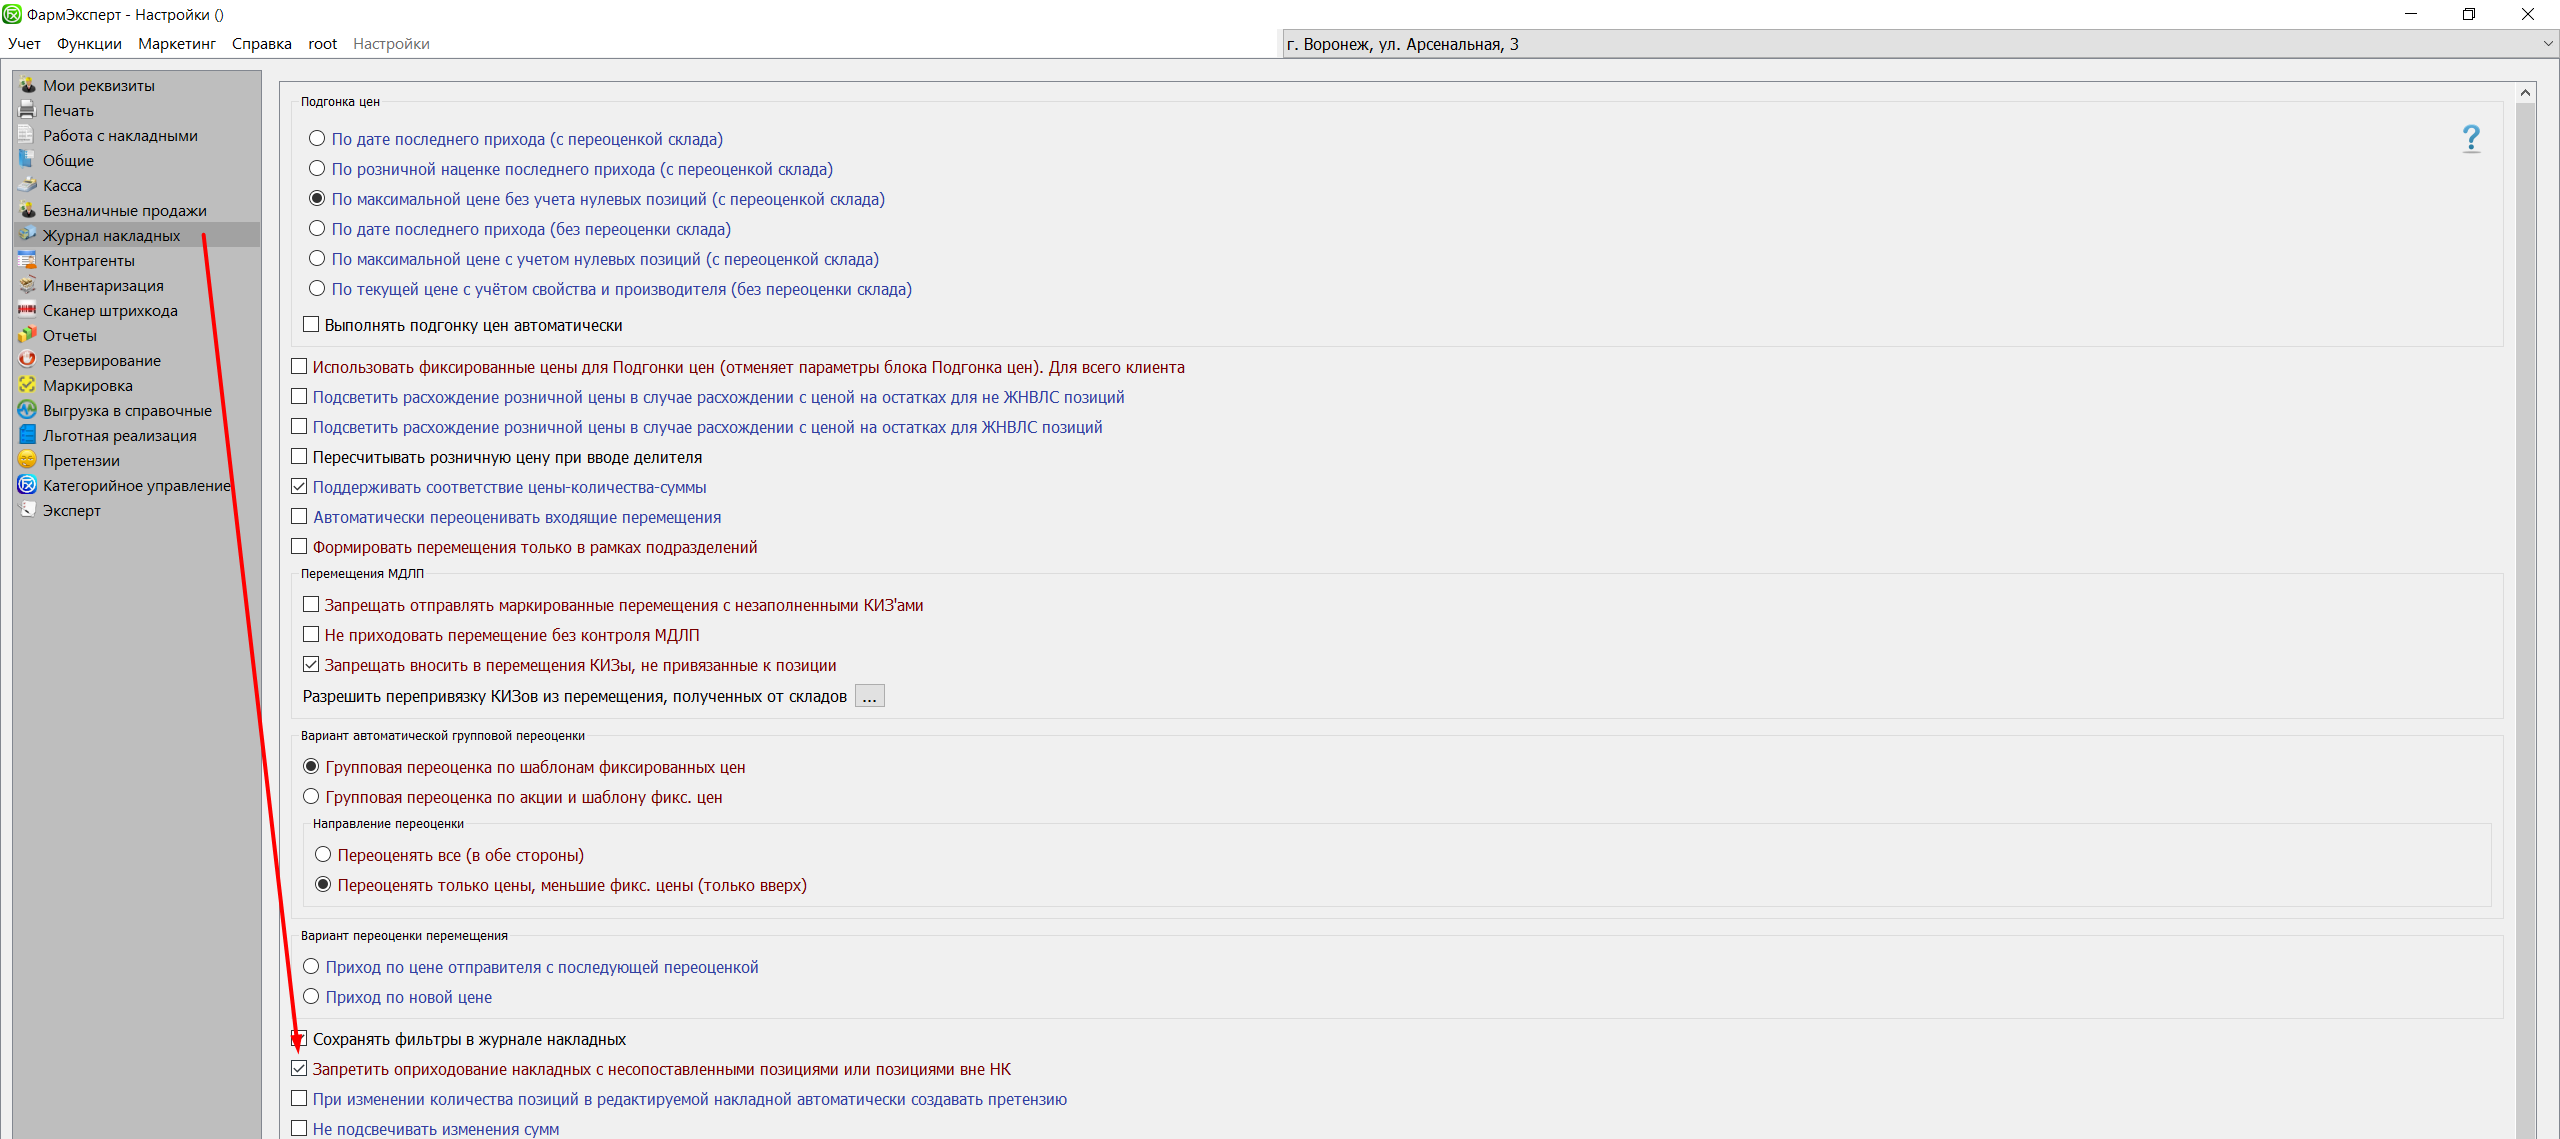Open the Функции menu

coord(89,44)
